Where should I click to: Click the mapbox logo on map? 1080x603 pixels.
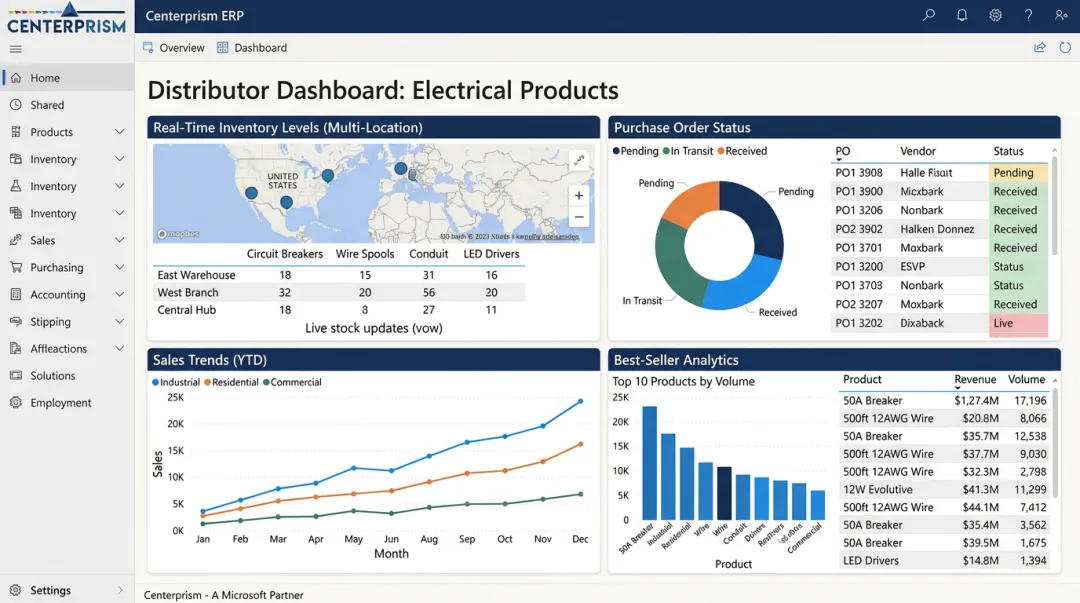point(178,234)
